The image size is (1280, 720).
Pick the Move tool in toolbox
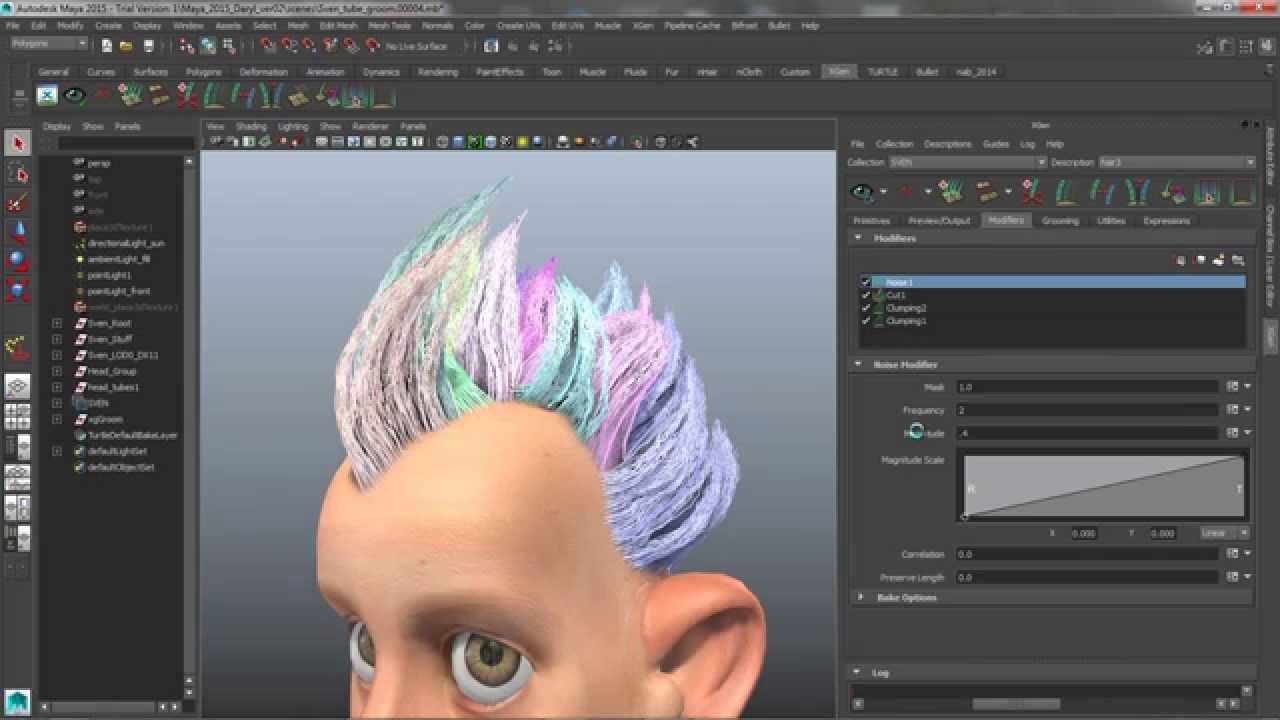[x=17, y=232]
